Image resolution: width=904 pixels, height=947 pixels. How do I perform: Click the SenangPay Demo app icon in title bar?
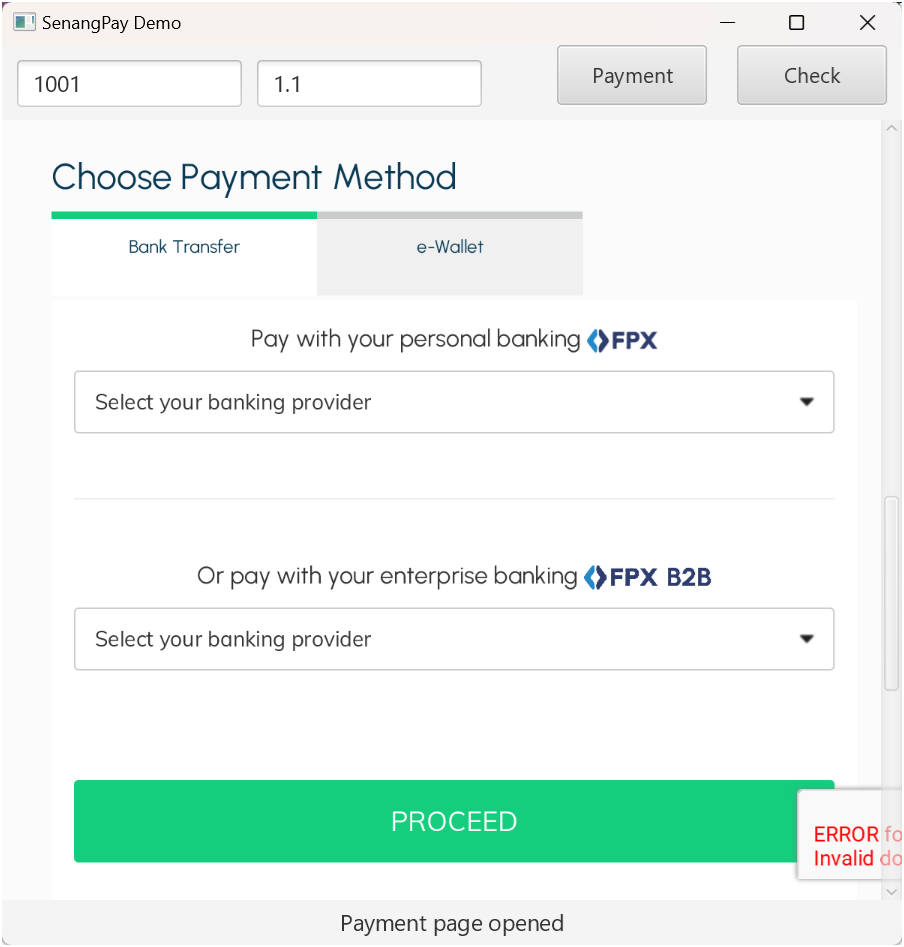click(x=25, y=22)
